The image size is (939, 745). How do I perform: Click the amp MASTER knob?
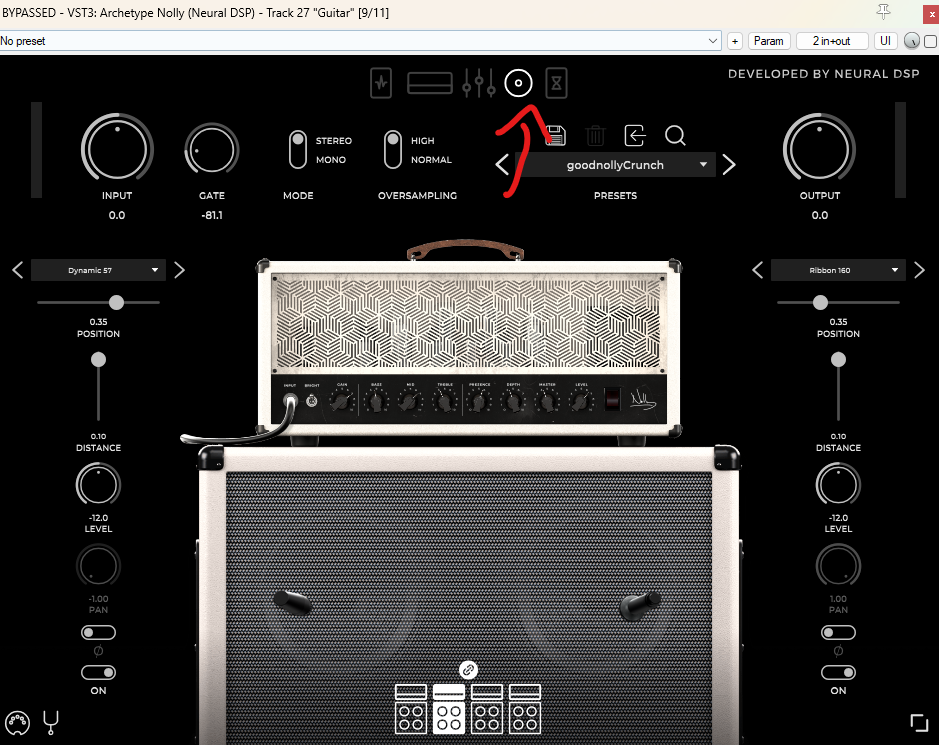pos(547,401)
